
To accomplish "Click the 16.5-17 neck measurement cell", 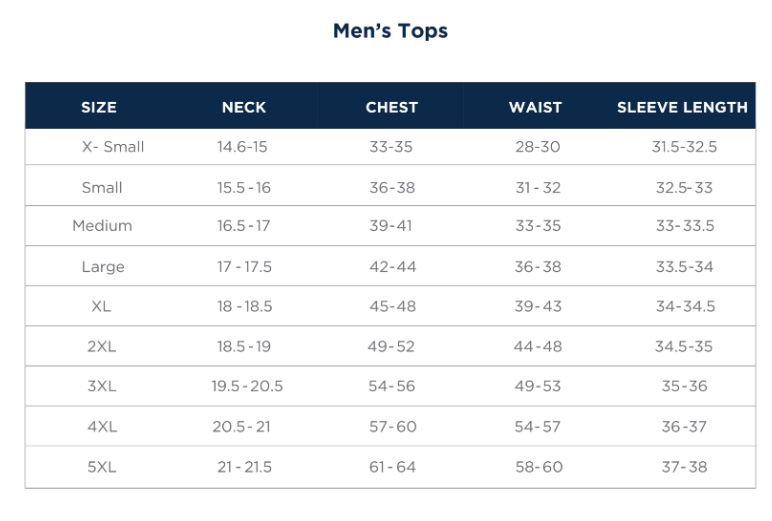I will click(x=244, y=226).
